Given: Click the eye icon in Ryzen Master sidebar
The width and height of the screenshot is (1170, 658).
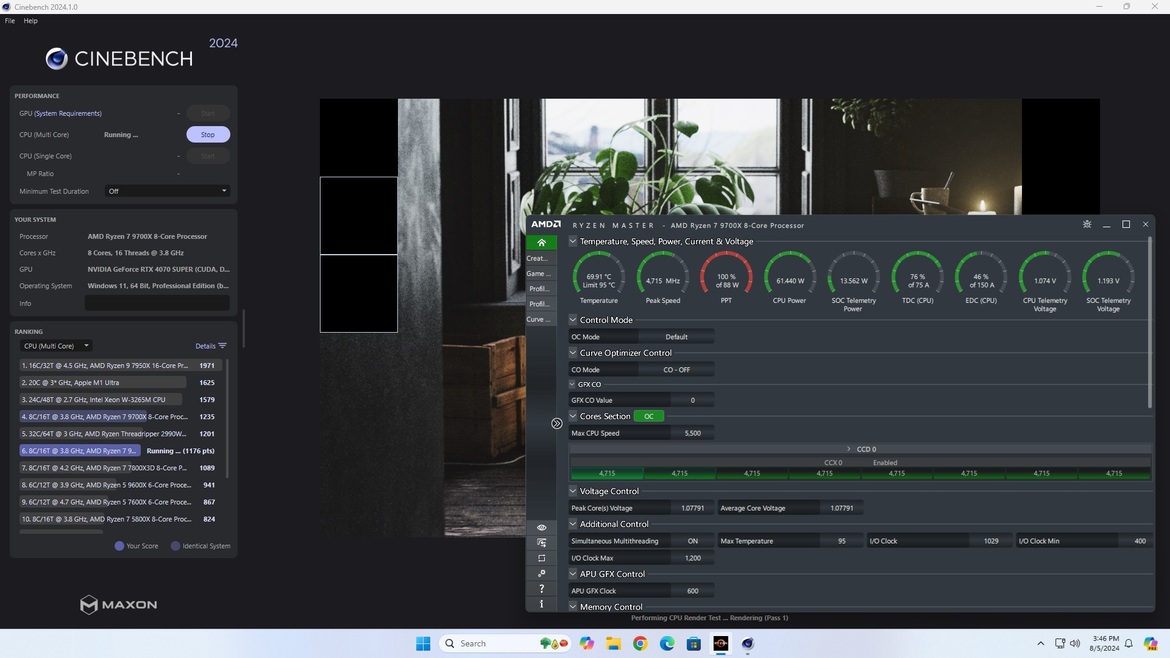Looking at the screenshot, I should (541, 527).
